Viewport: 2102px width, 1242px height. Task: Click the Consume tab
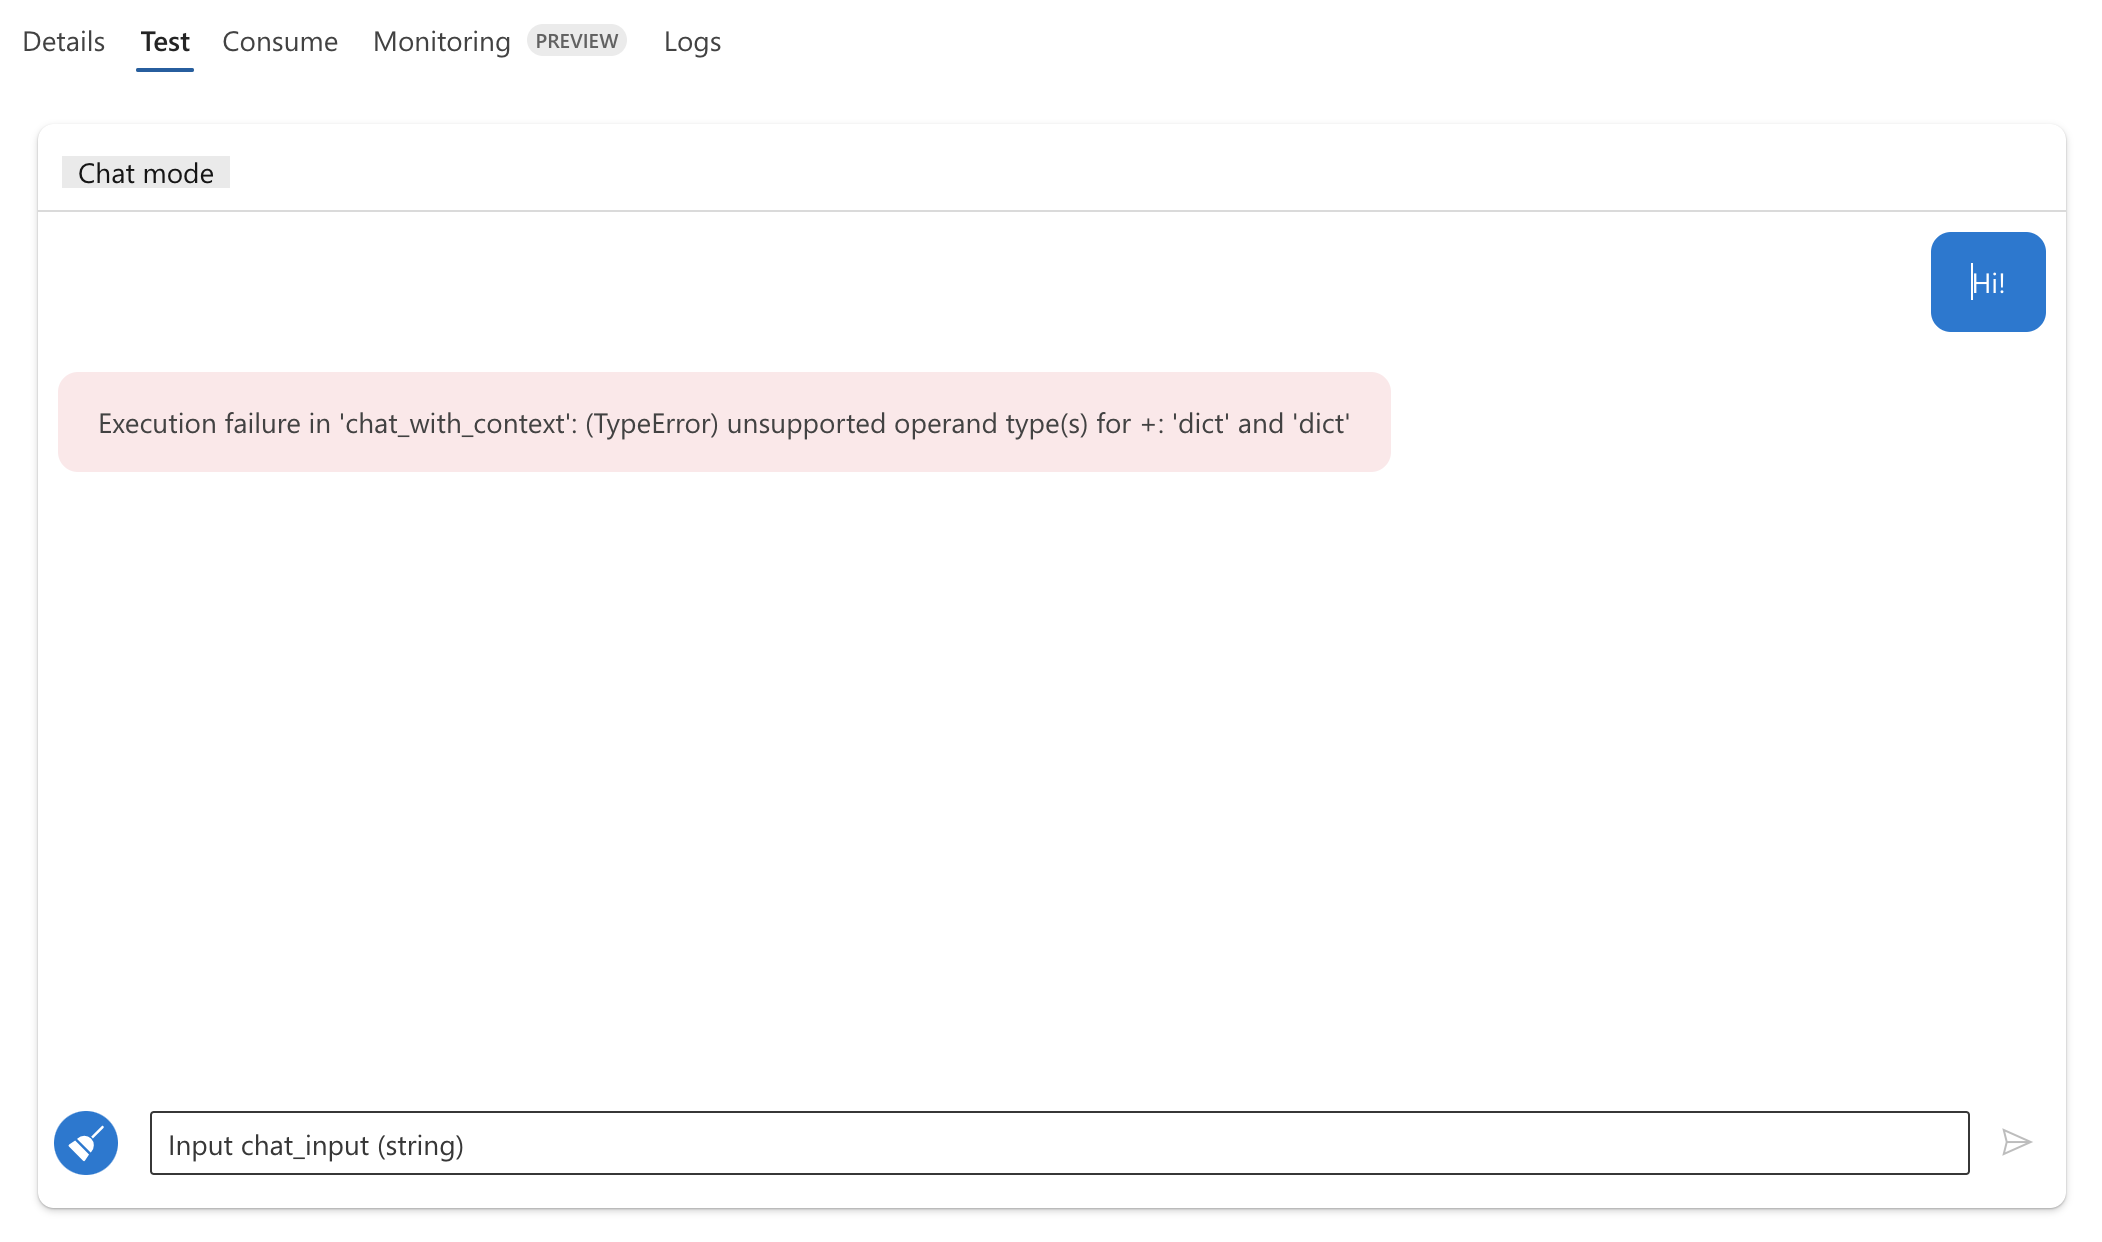279,40
